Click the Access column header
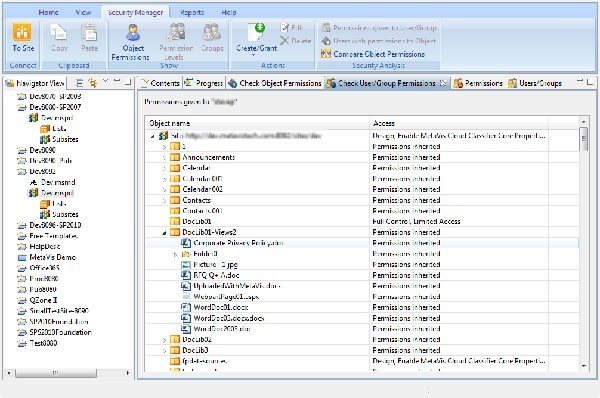600x398 pixels. click(x=459, y=123)
